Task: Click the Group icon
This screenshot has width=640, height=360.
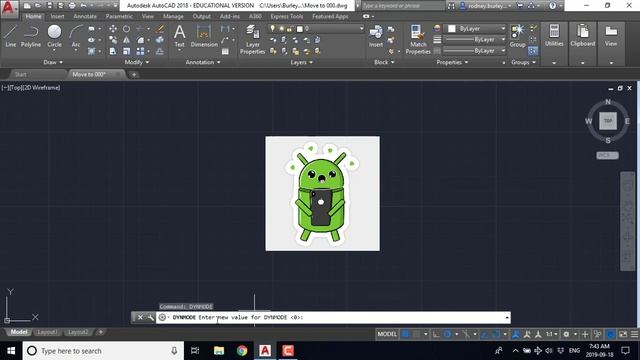Action: pyautogui.click(x=517, y=36)
